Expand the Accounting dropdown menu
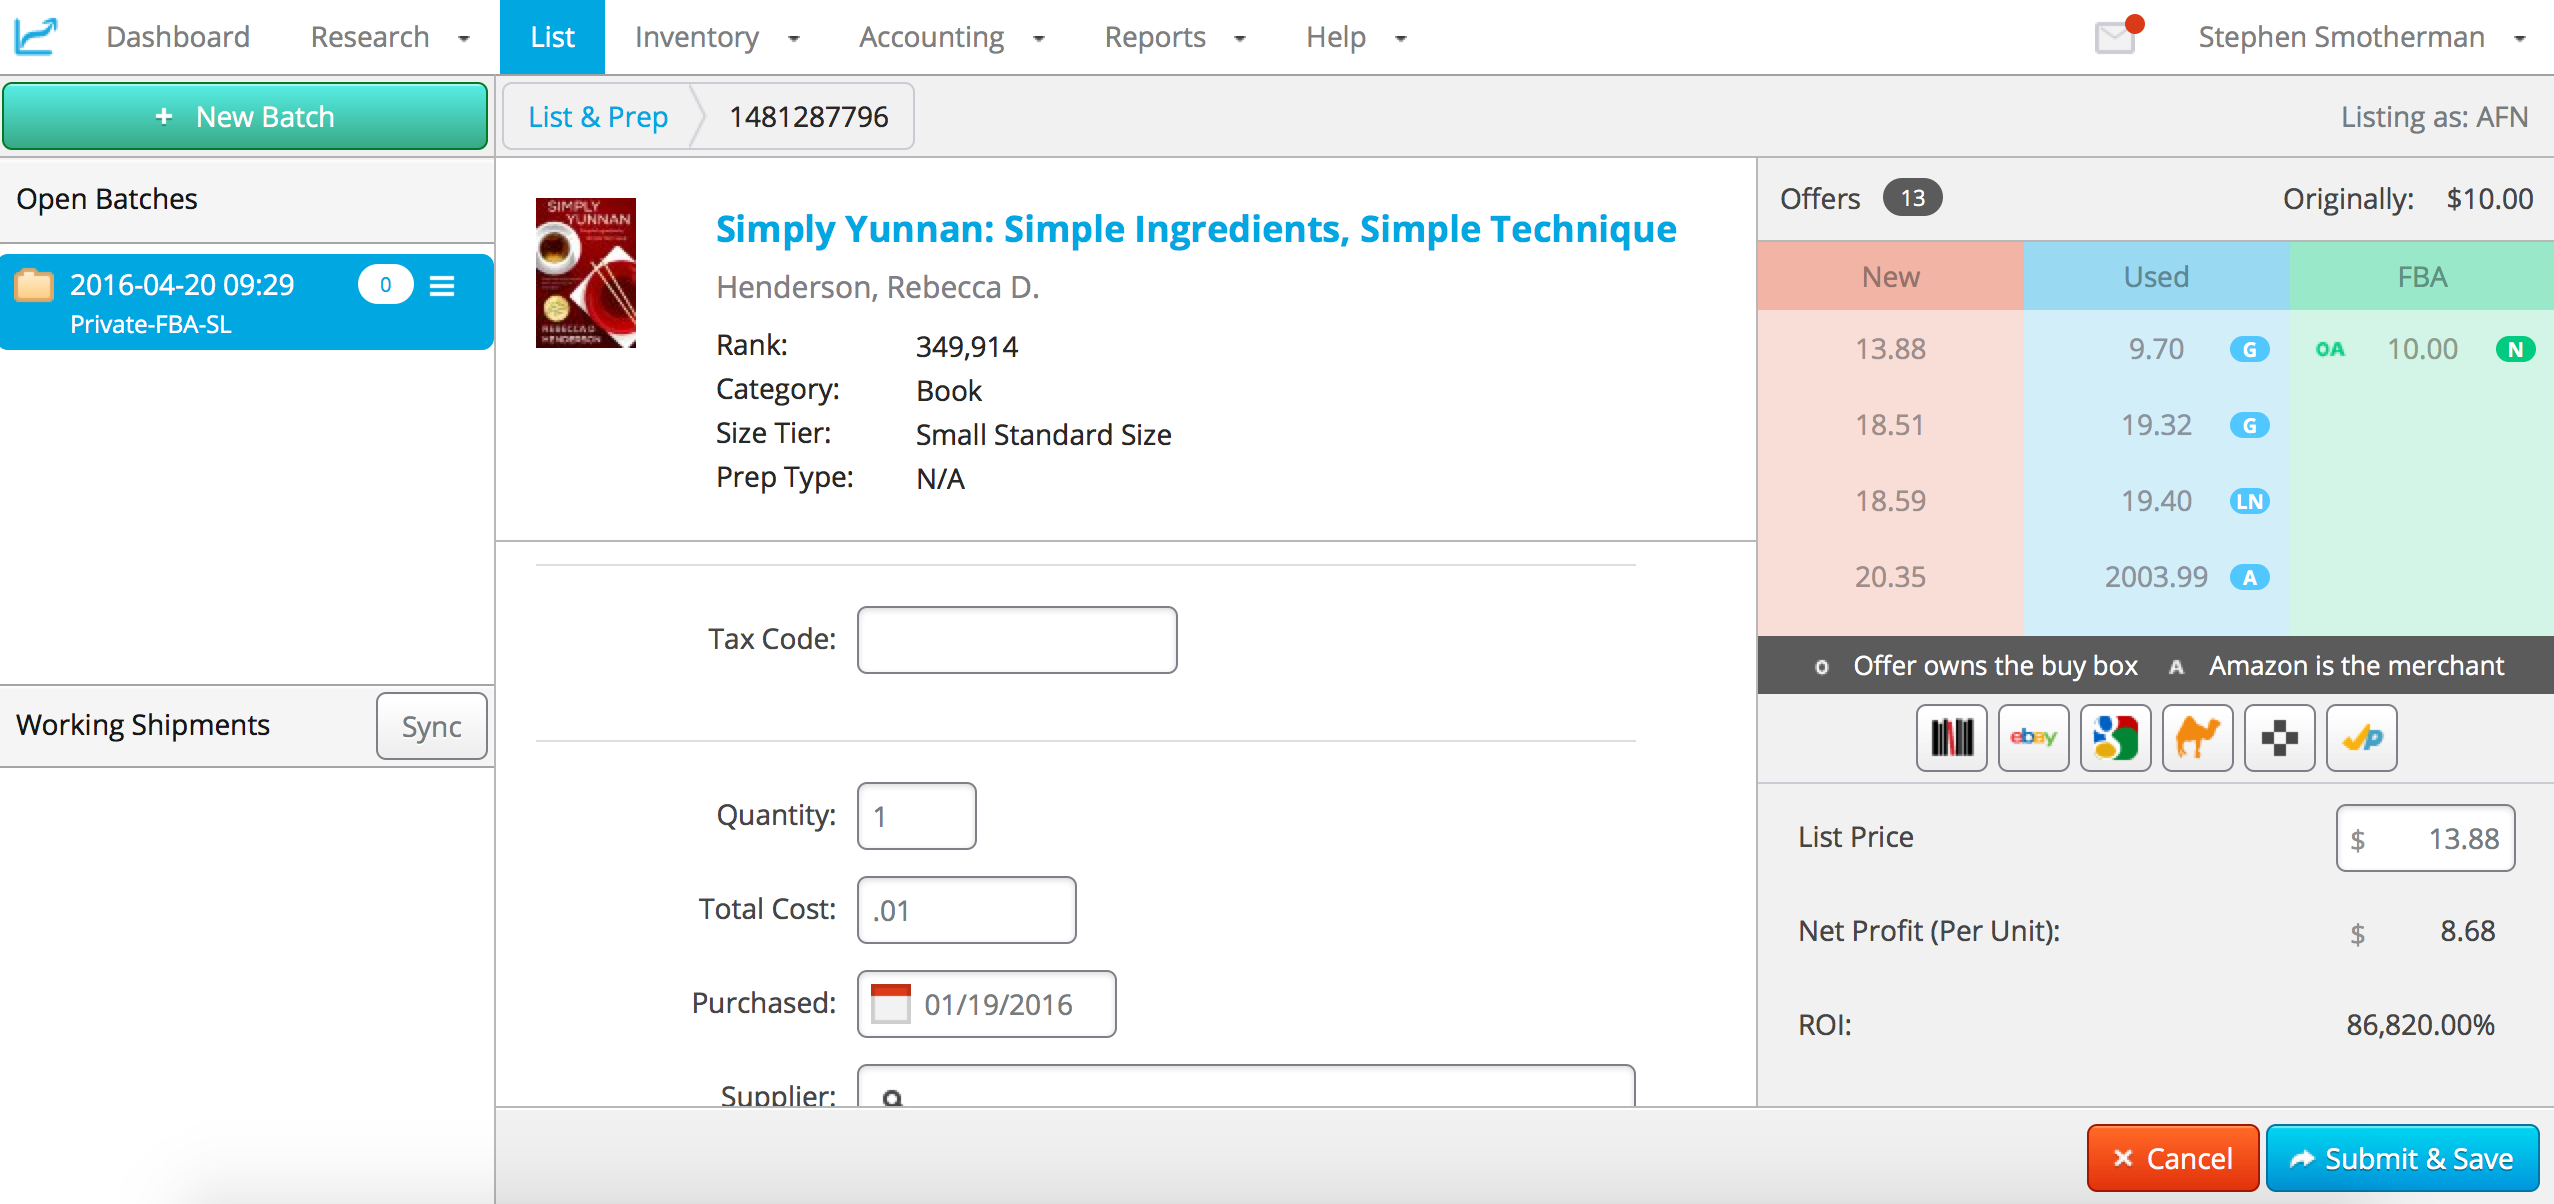2554x1204 pixels. click(951, 37)
